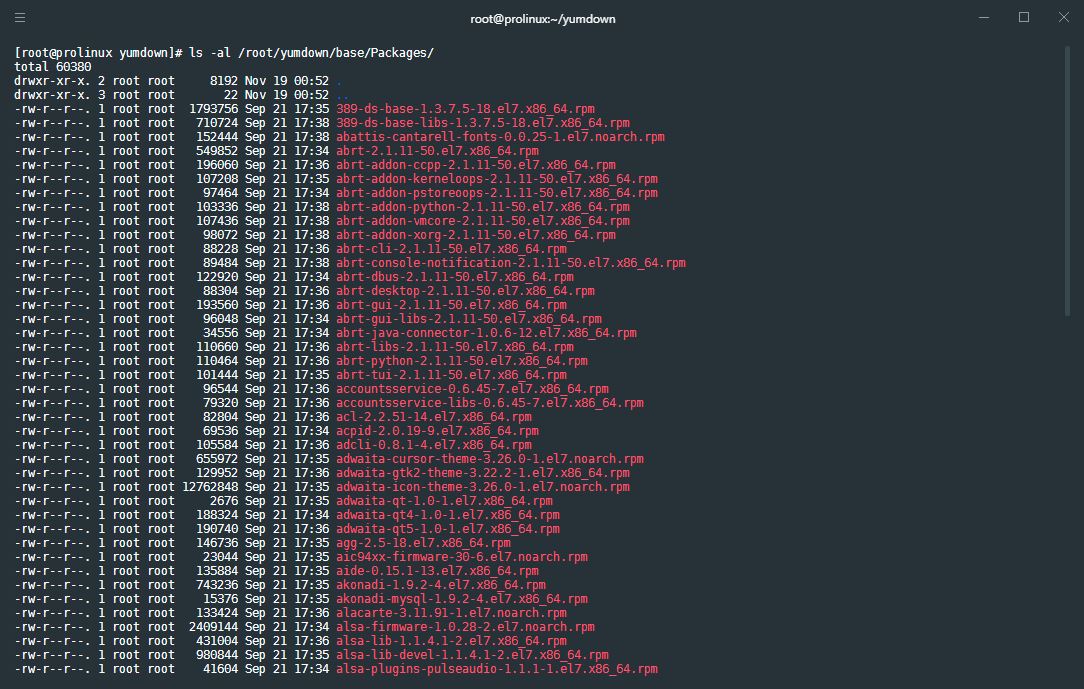The width and height of the screenshot is (1084, 689).
Task: Select alacarte-3.11.91-1.el7.noarch.rpm filename
Action: (451, 612)
